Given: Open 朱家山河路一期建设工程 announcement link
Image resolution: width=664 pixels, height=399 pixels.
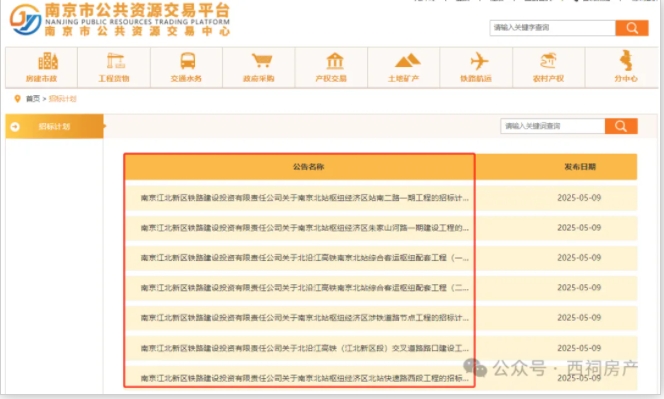Looking at the screenshot, I should tap(304, 228).
